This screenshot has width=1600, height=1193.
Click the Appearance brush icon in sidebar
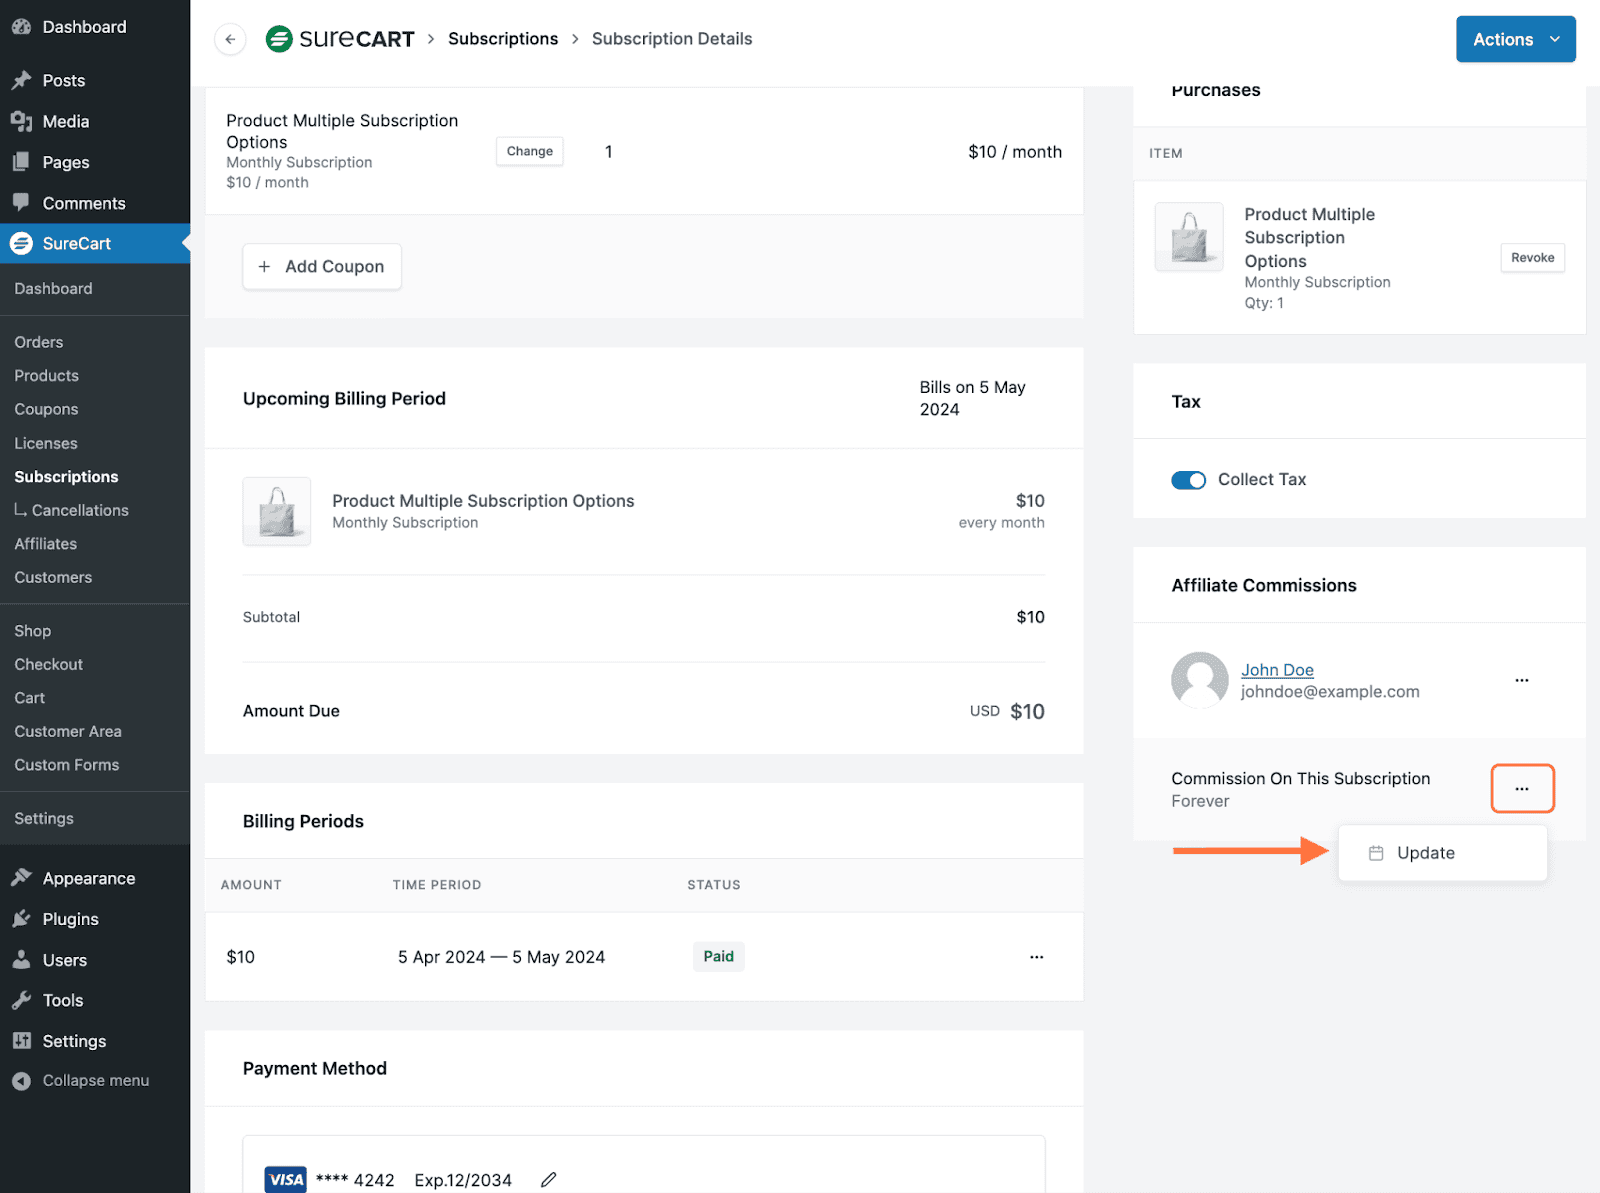click(x=21, y=878)
